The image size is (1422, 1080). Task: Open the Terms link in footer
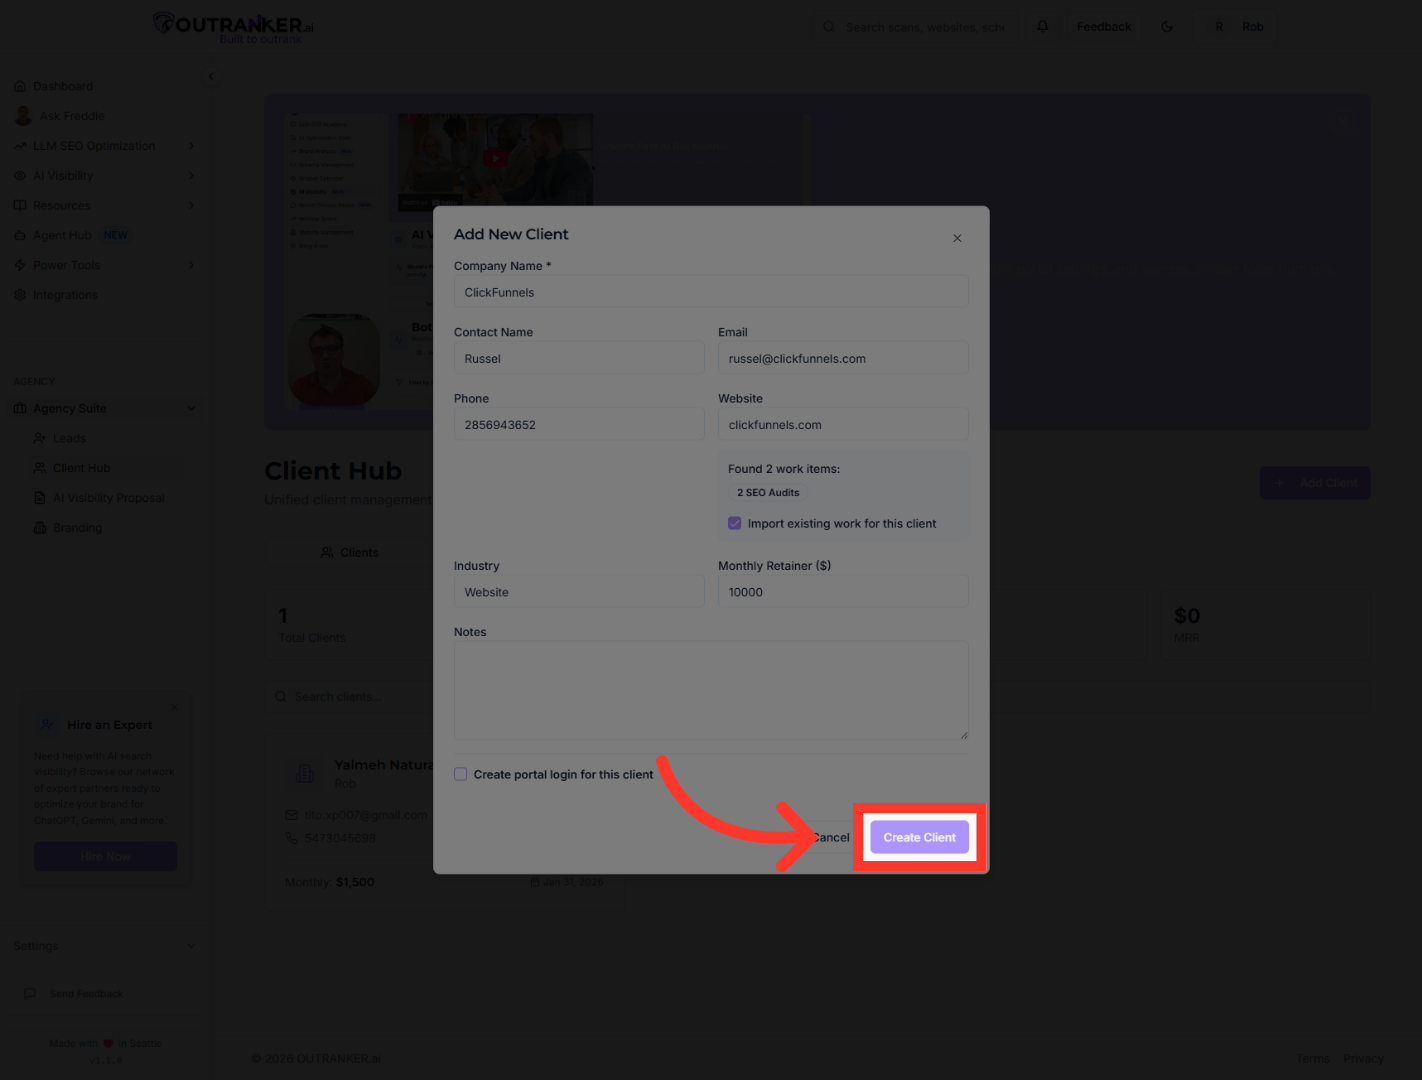pos(1313,1059)
